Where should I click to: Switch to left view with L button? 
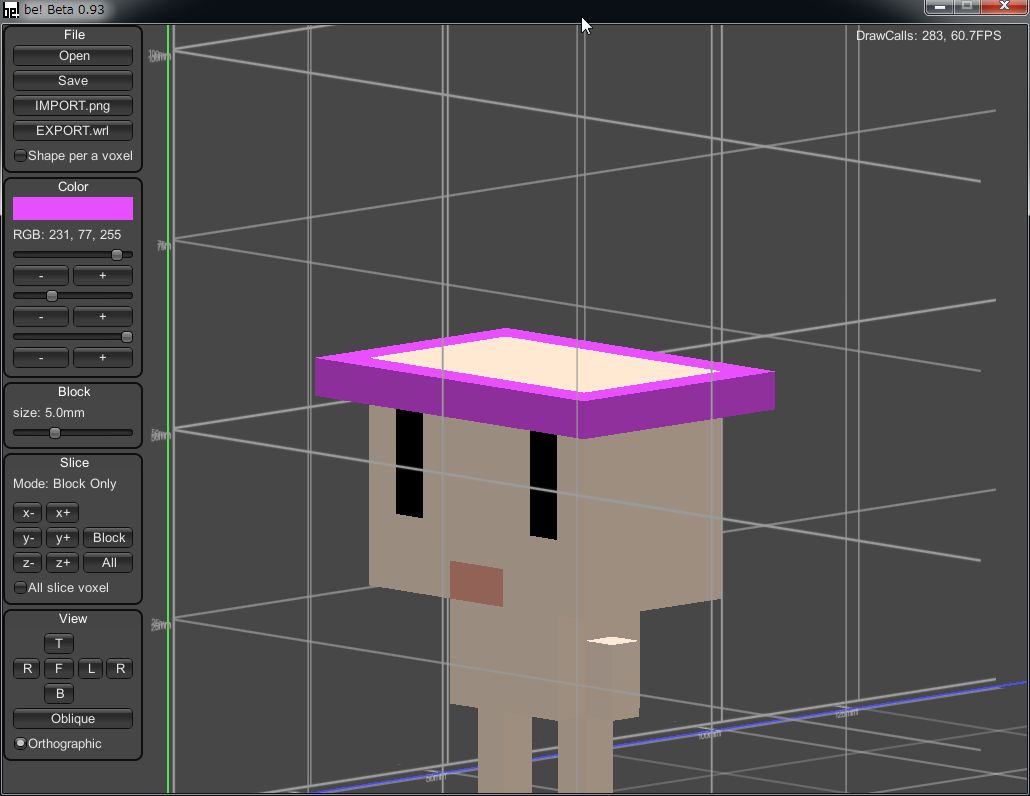click(x=91, y=669)
